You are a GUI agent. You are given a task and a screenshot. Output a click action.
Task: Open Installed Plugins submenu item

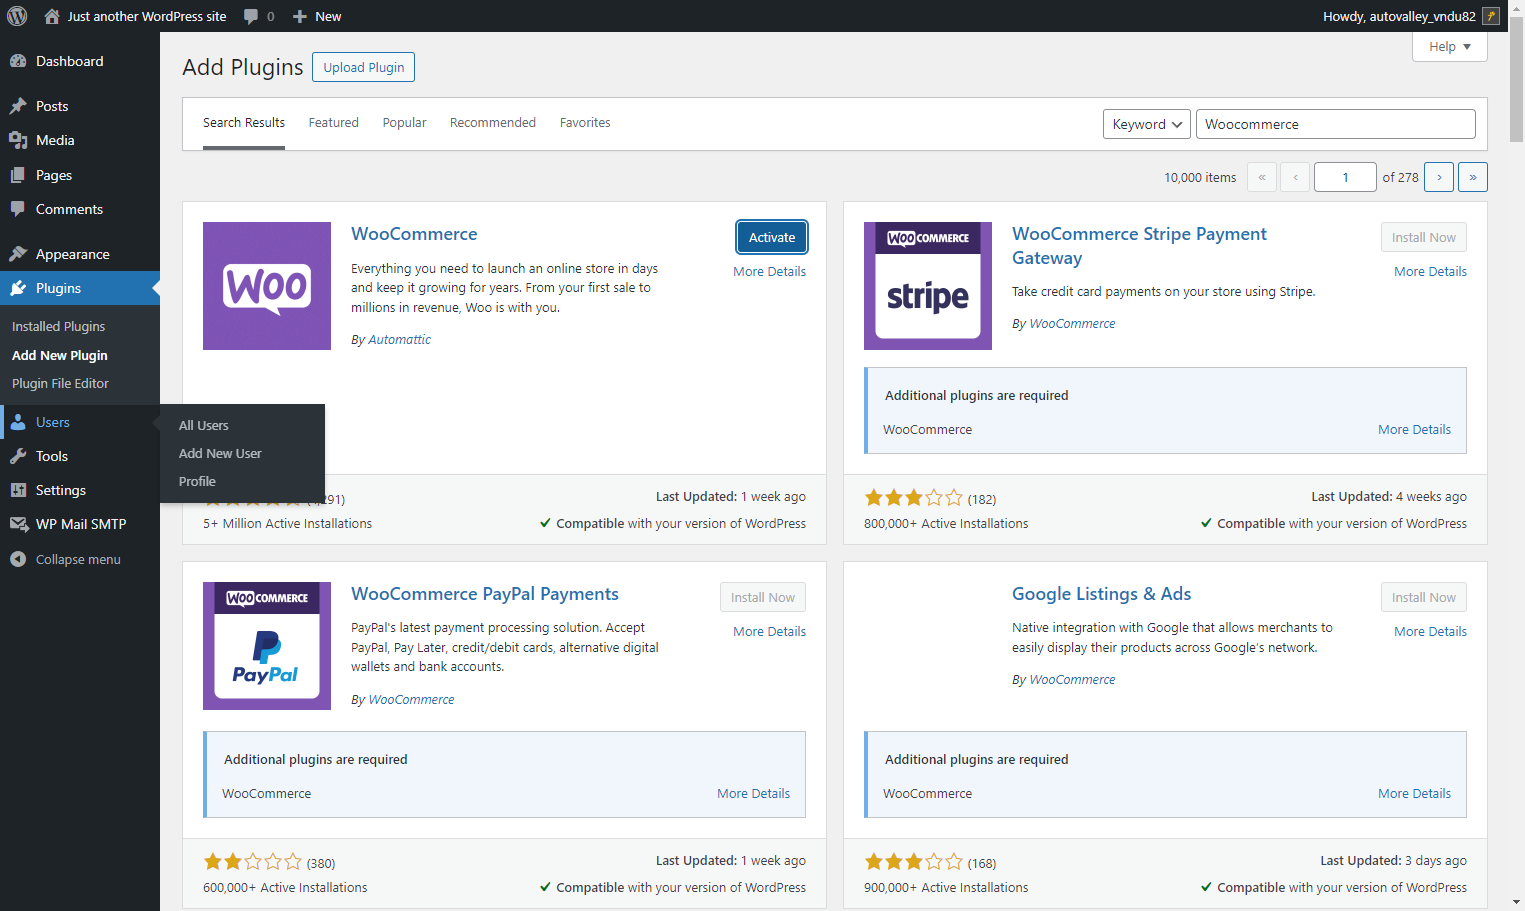58,326
